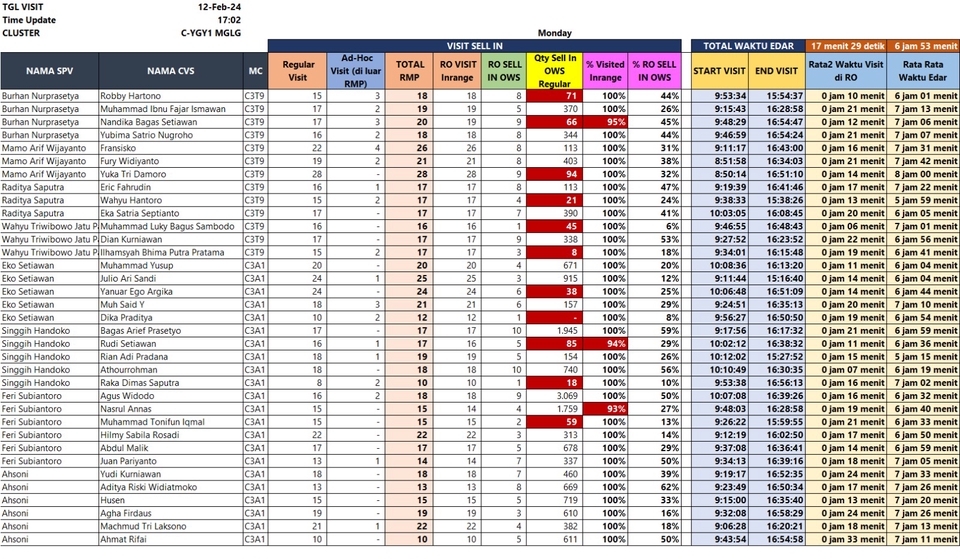This screenshot has height=559, width=960.
Task: Select the Abdul Malik name cell
Action: click(171, 448)
